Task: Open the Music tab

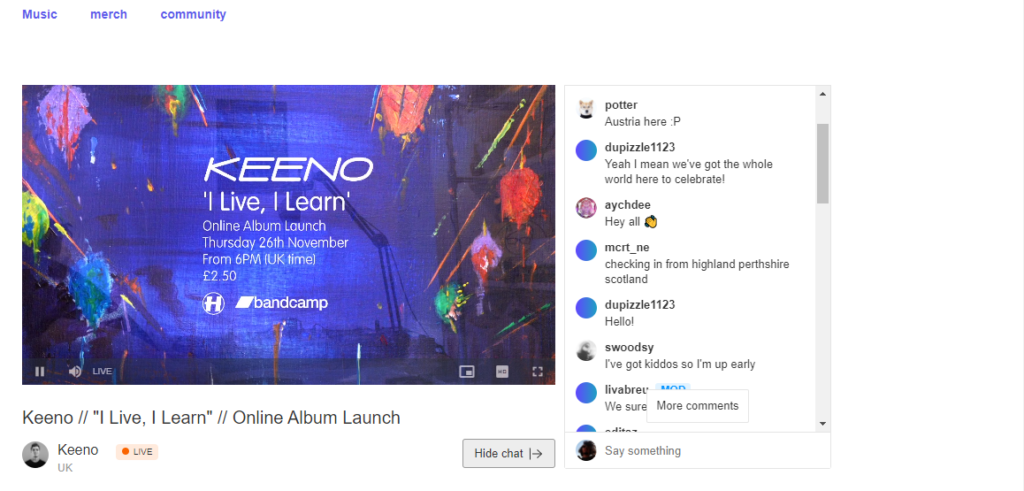Action: pos(40,14)
